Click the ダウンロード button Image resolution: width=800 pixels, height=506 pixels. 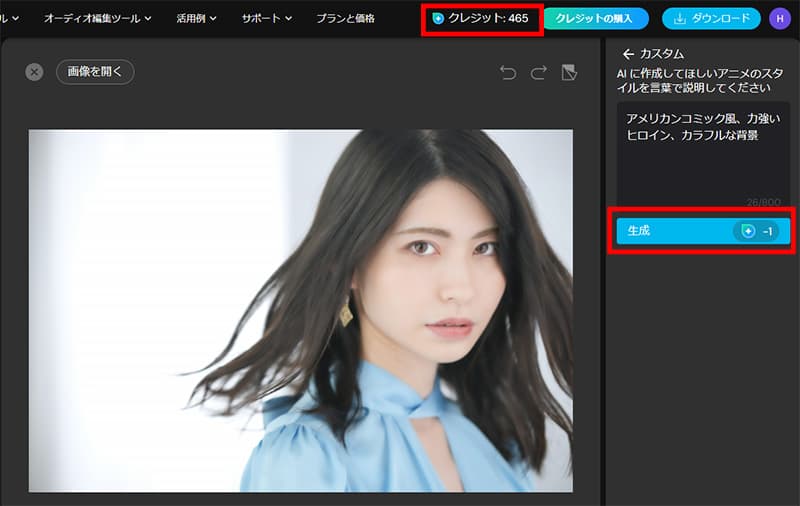(x=711, y=19)
